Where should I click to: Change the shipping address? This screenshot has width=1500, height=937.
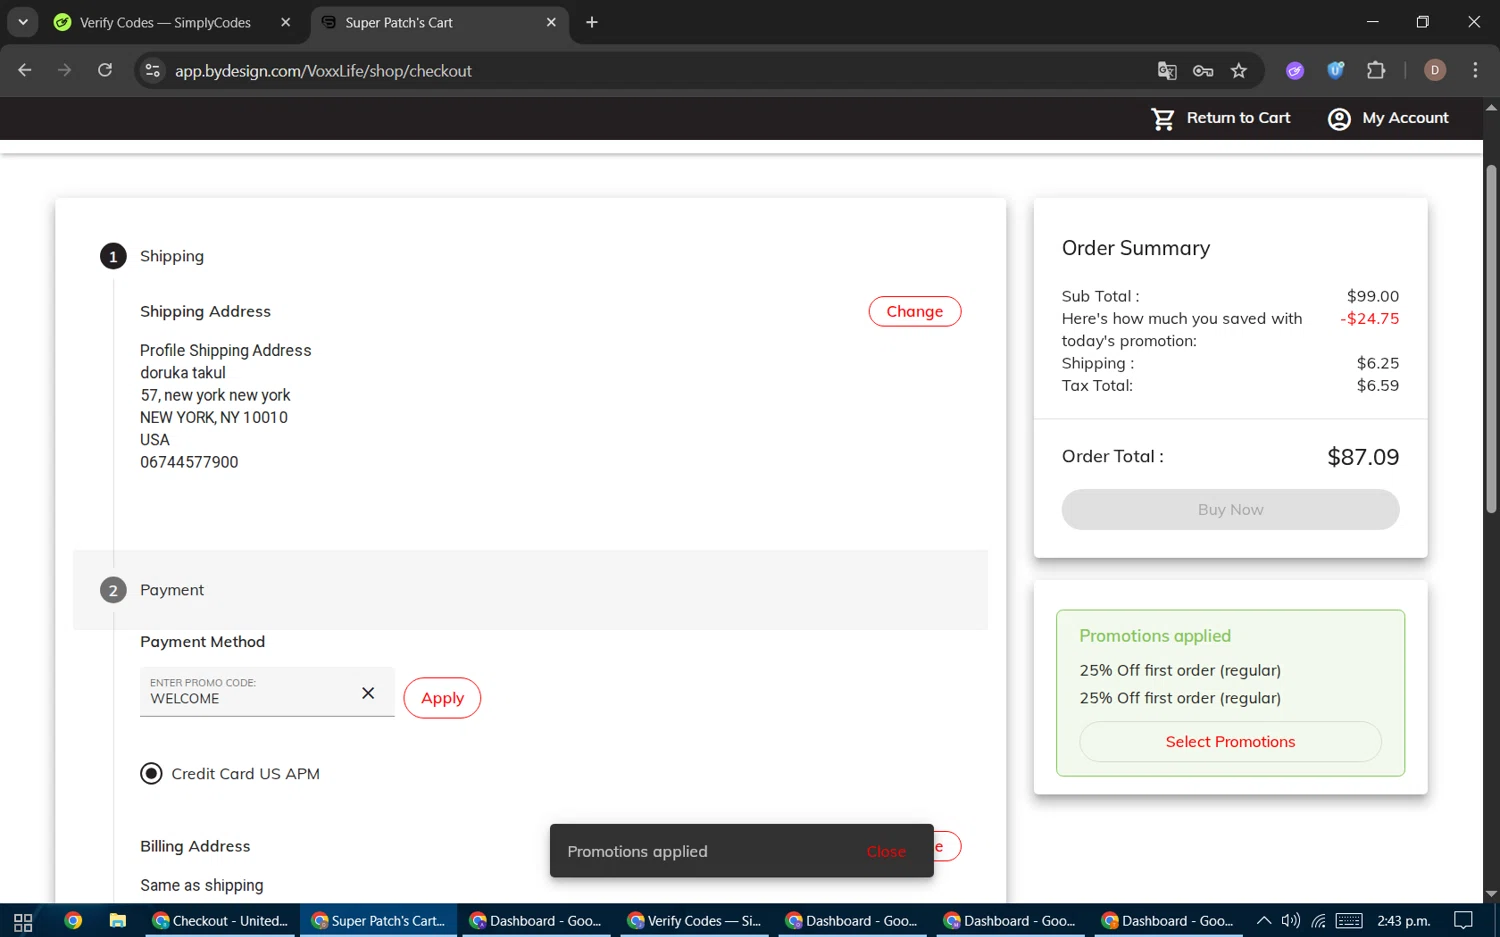(914, 311)
